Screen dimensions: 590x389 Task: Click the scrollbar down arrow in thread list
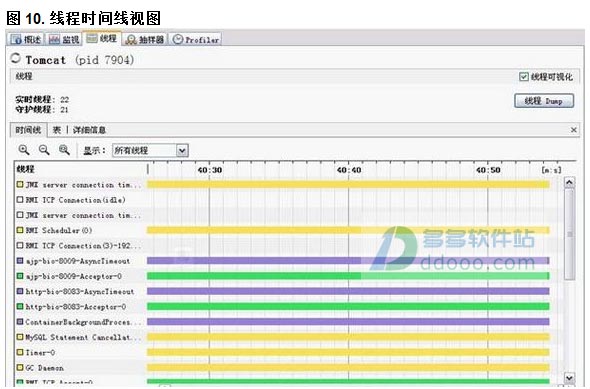(x=569, y=378)
